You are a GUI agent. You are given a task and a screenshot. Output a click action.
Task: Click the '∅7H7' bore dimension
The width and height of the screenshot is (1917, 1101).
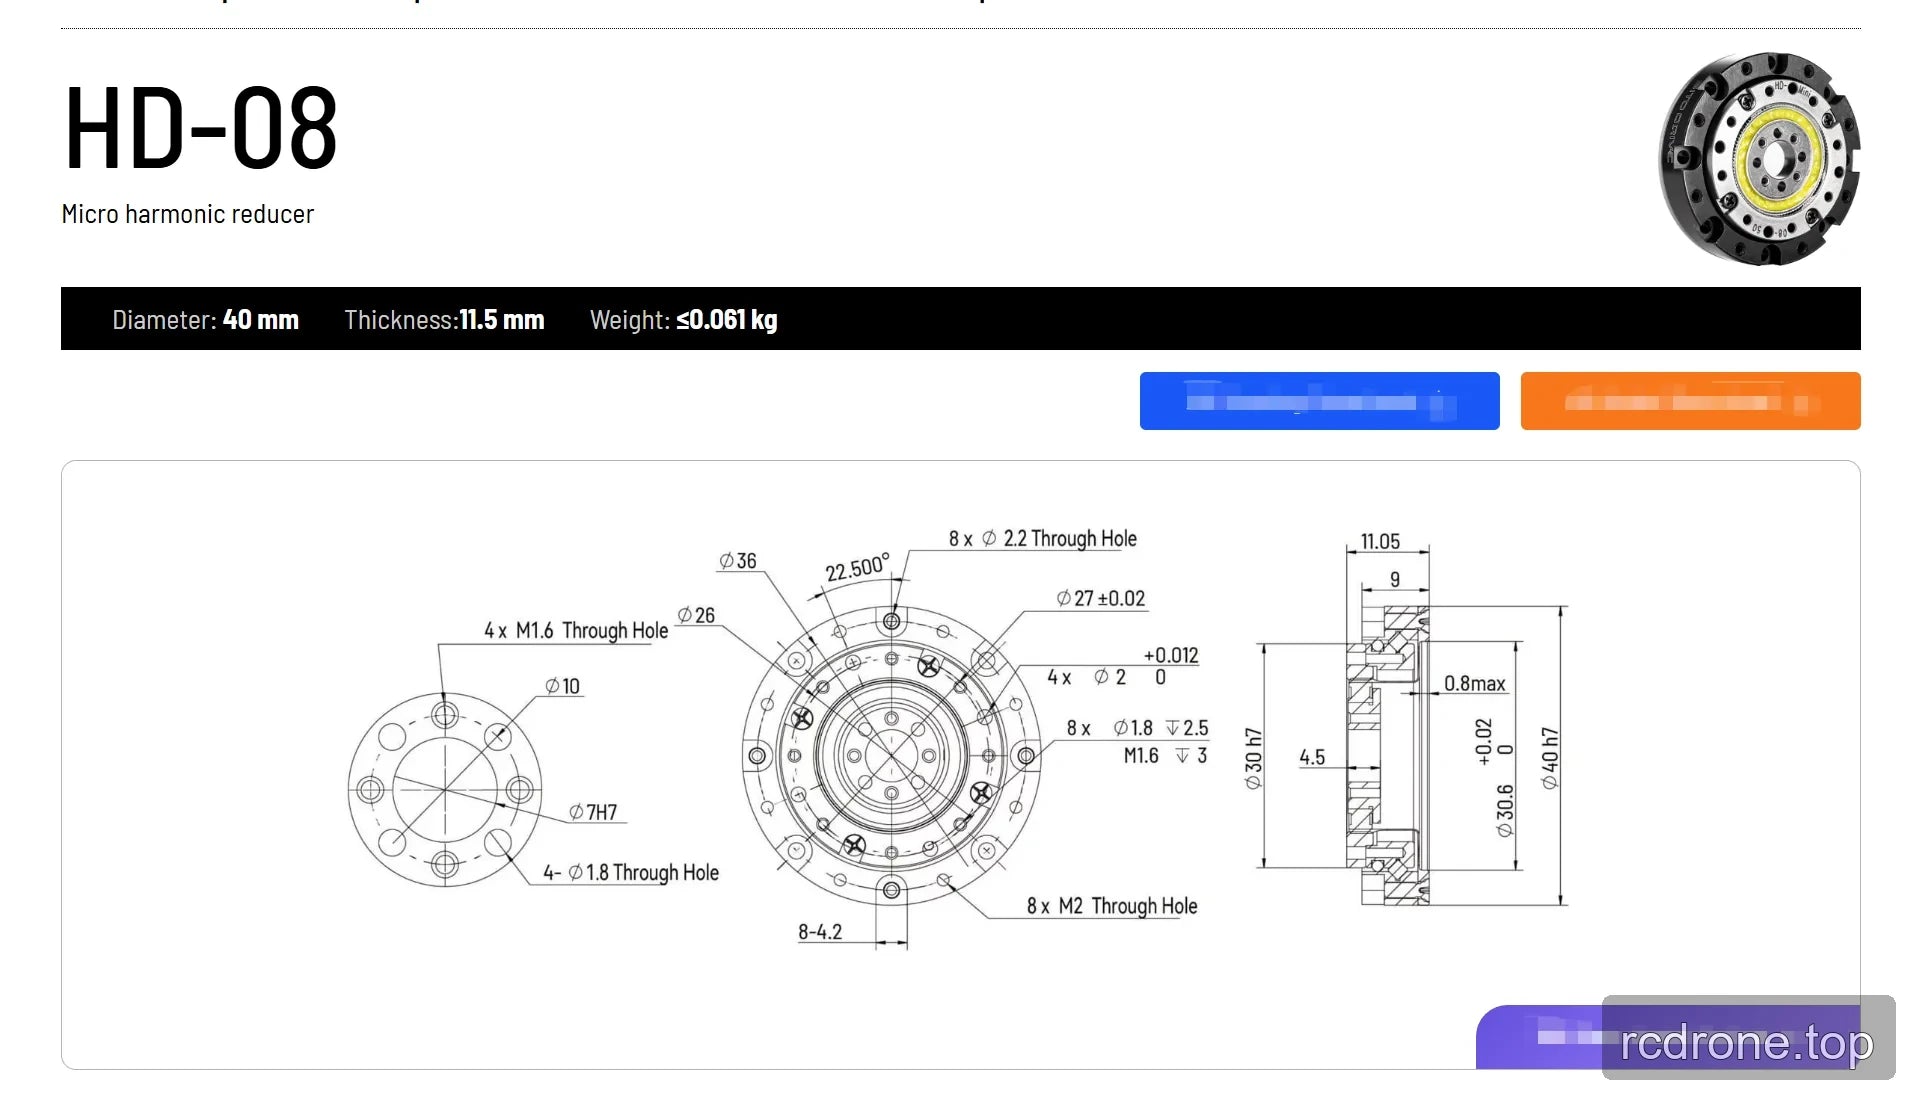[593, 812]
